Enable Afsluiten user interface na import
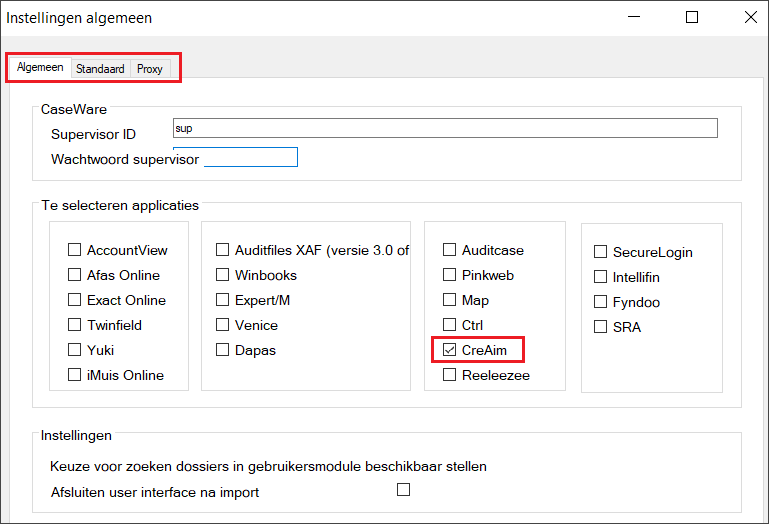The image size is (769, 524). tap(404, 490)
